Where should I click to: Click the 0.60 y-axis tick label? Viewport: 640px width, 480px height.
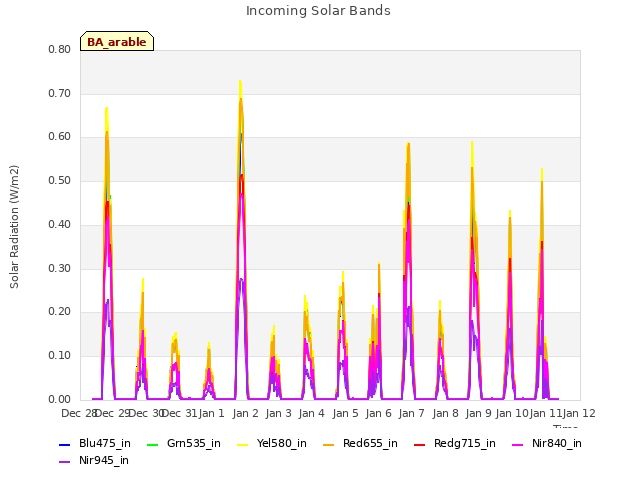pos(60,137)
